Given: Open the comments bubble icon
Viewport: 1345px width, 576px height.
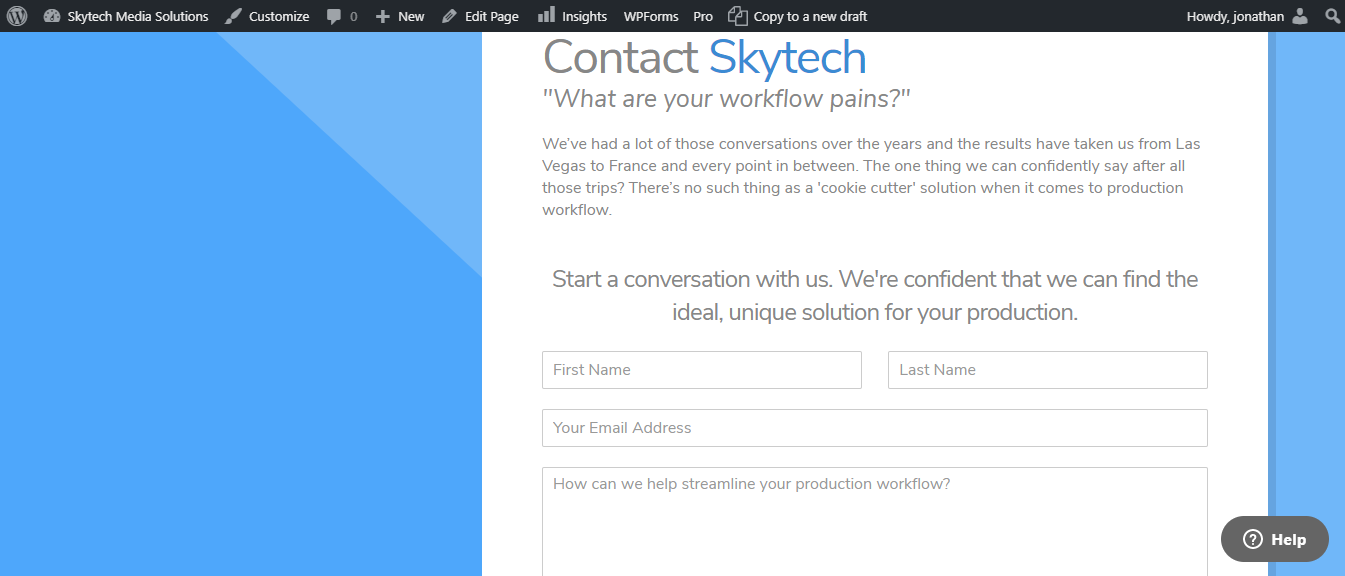Looking at the screenshot, I should click(x=334, y=16).
